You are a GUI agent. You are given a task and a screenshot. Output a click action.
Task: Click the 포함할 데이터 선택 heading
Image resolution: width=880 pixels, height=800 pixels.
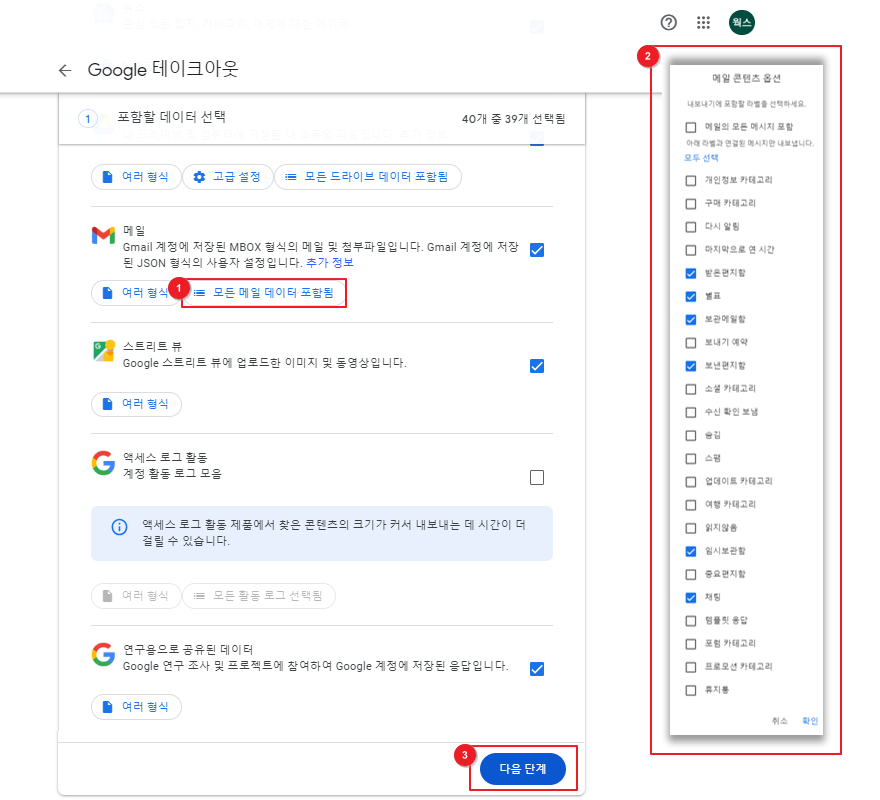coord(171,117)
